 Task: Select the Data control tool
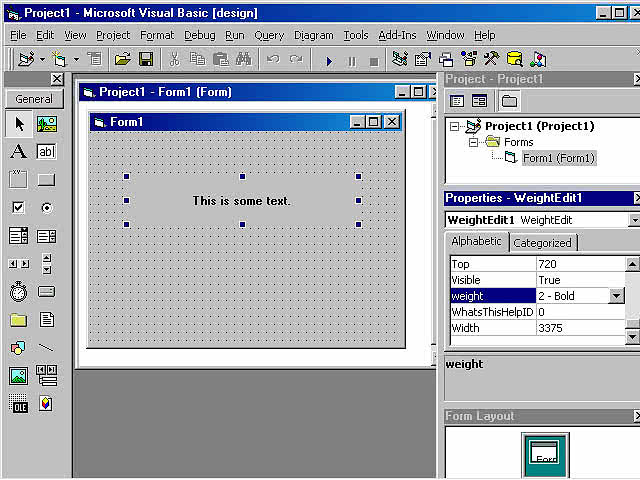tap(47, 376)
